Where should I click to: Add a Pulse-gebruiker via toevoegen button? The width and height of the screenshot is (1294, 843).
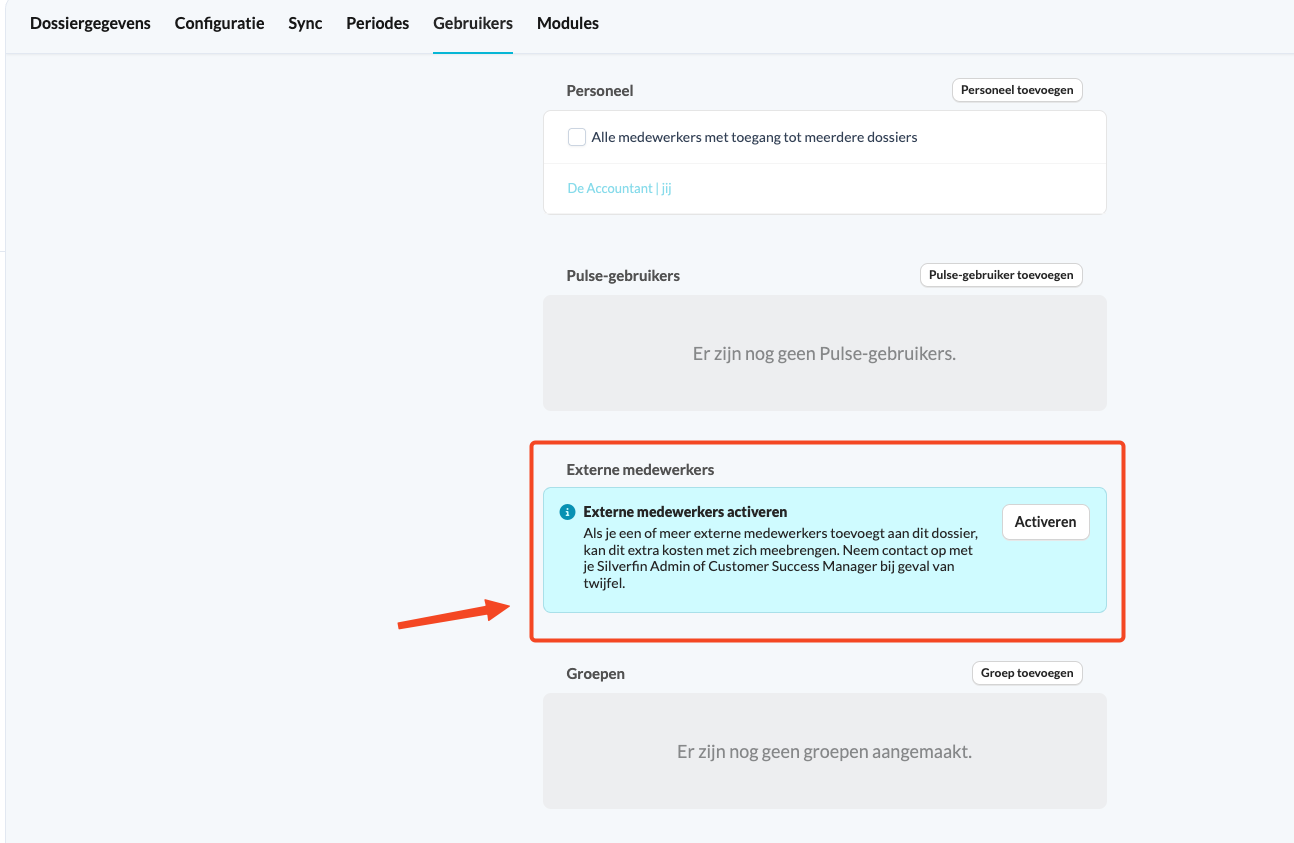1001,274
